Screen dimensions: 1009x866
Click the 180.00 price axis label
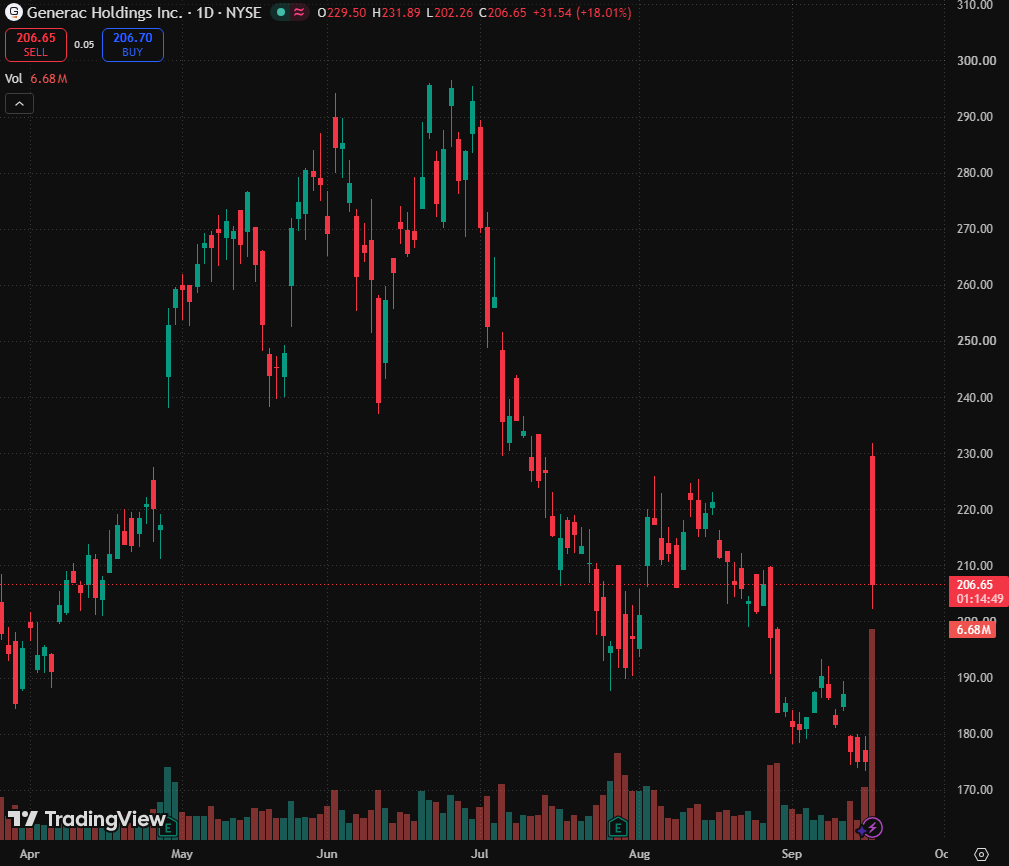point(976,734)
